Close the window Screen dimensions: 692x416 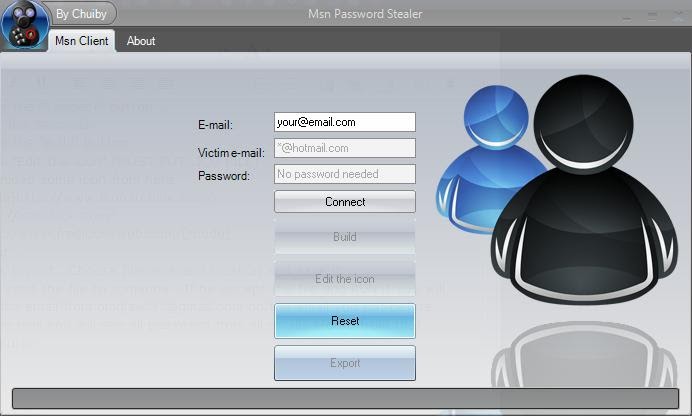coord(678,17)
